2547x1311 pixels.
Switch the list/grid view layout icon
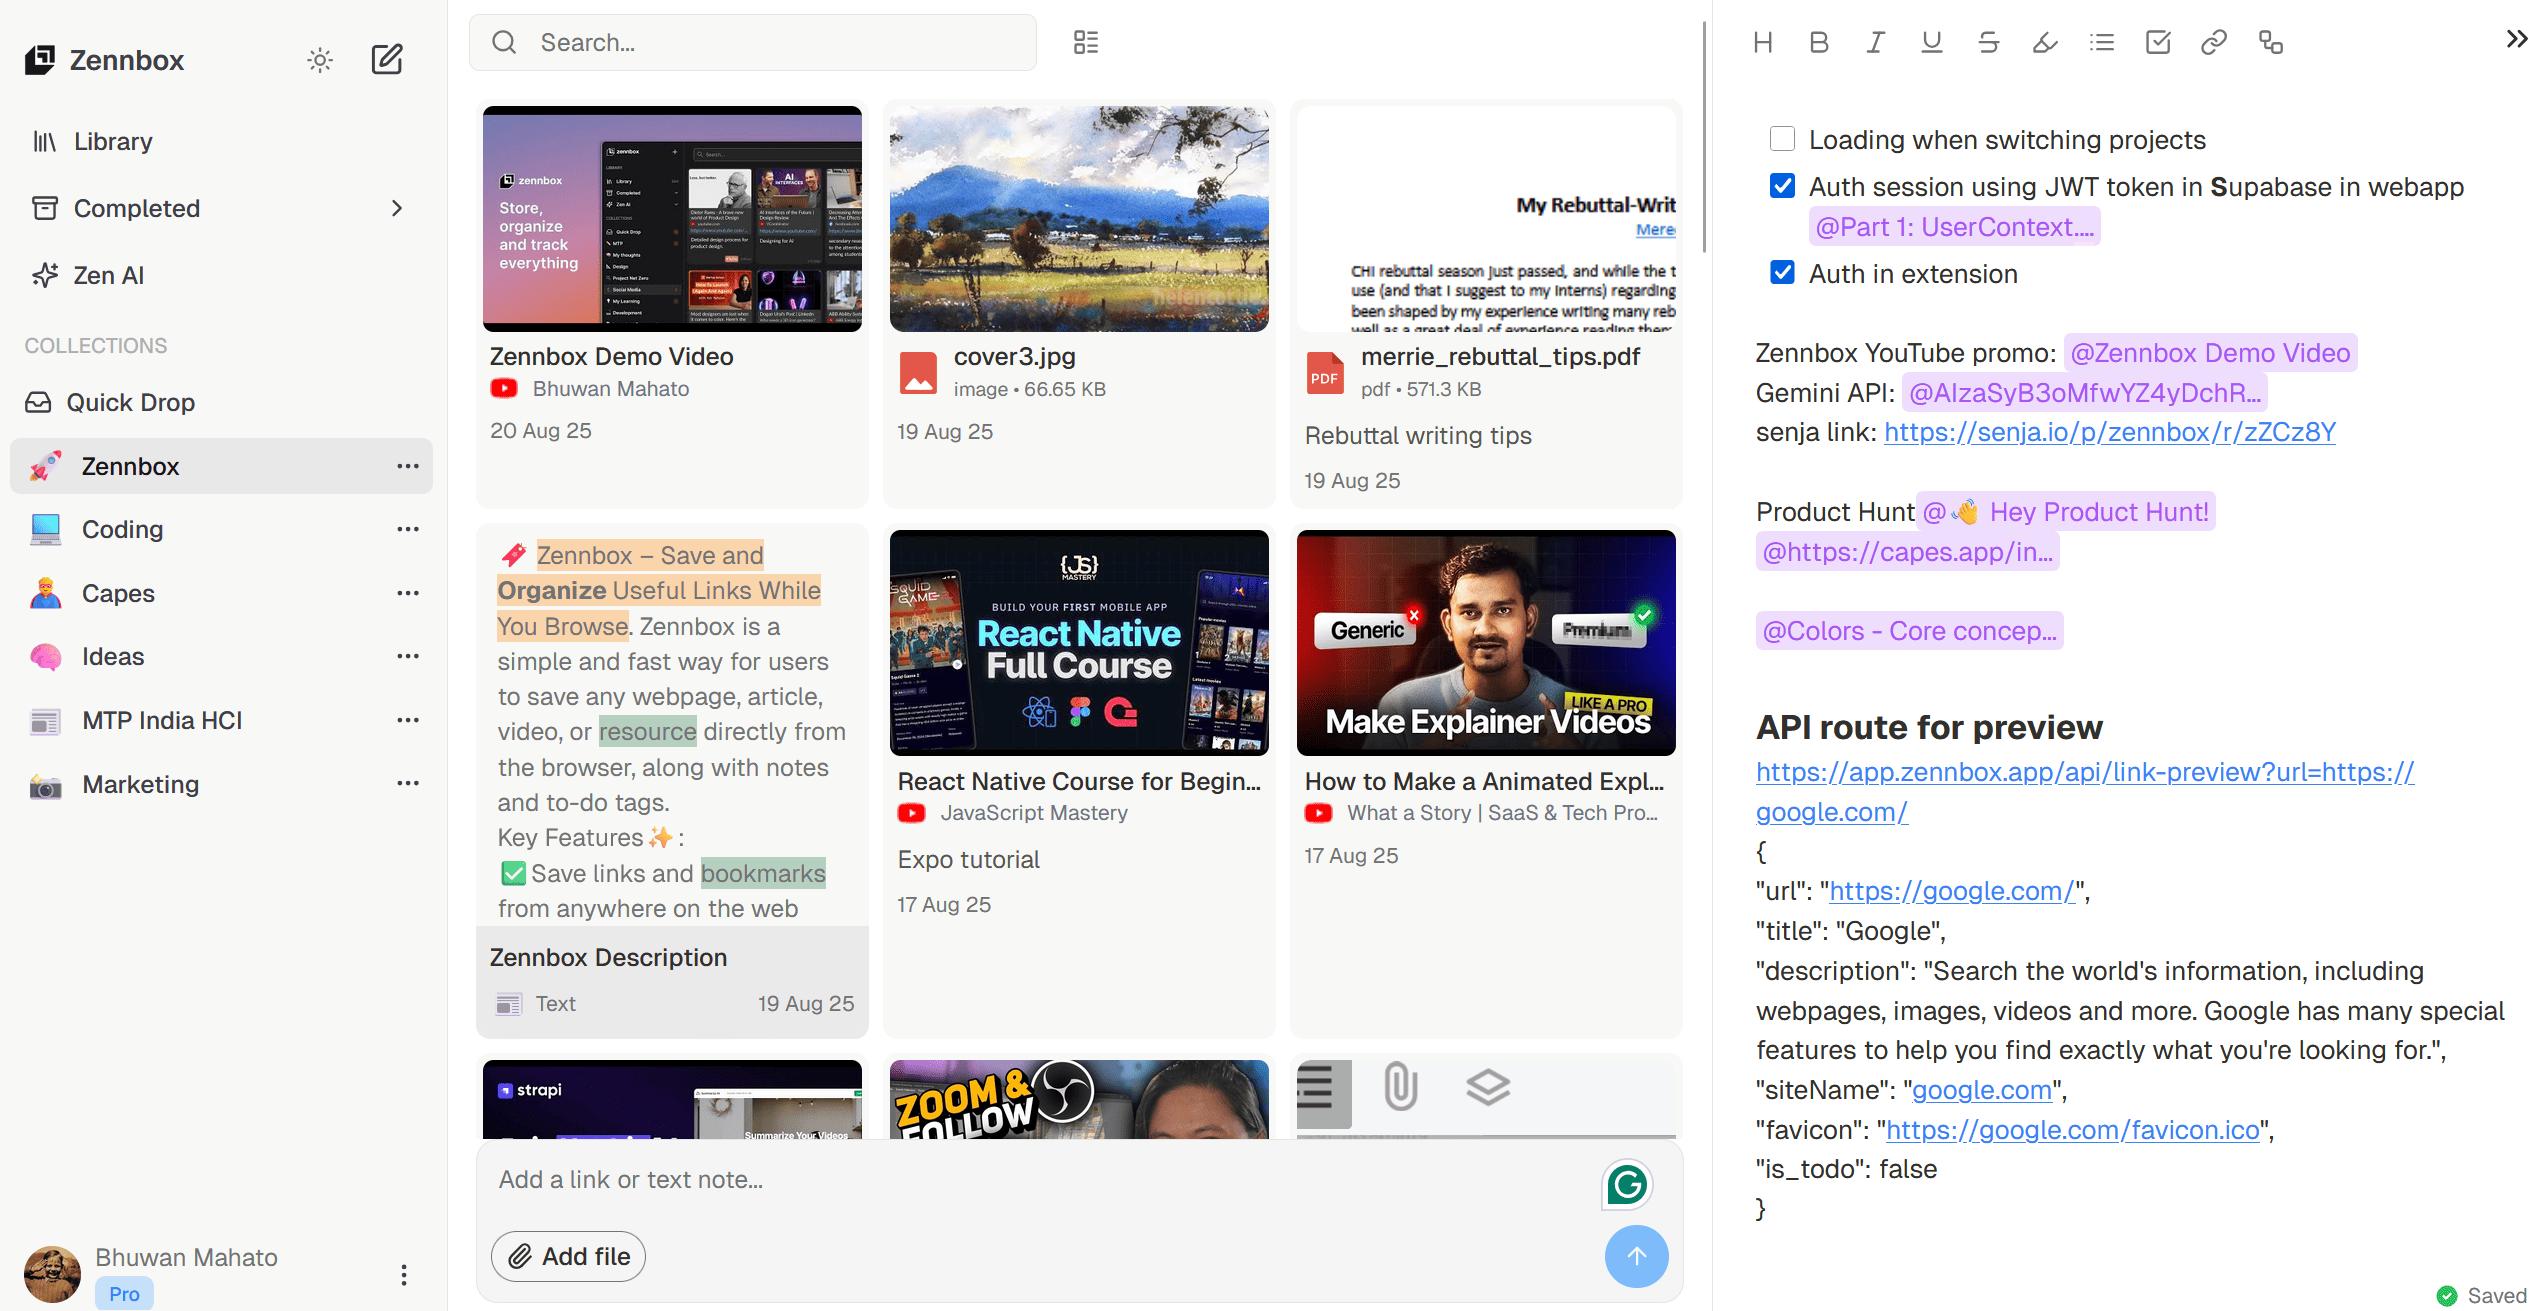(x=1086, y=42)
